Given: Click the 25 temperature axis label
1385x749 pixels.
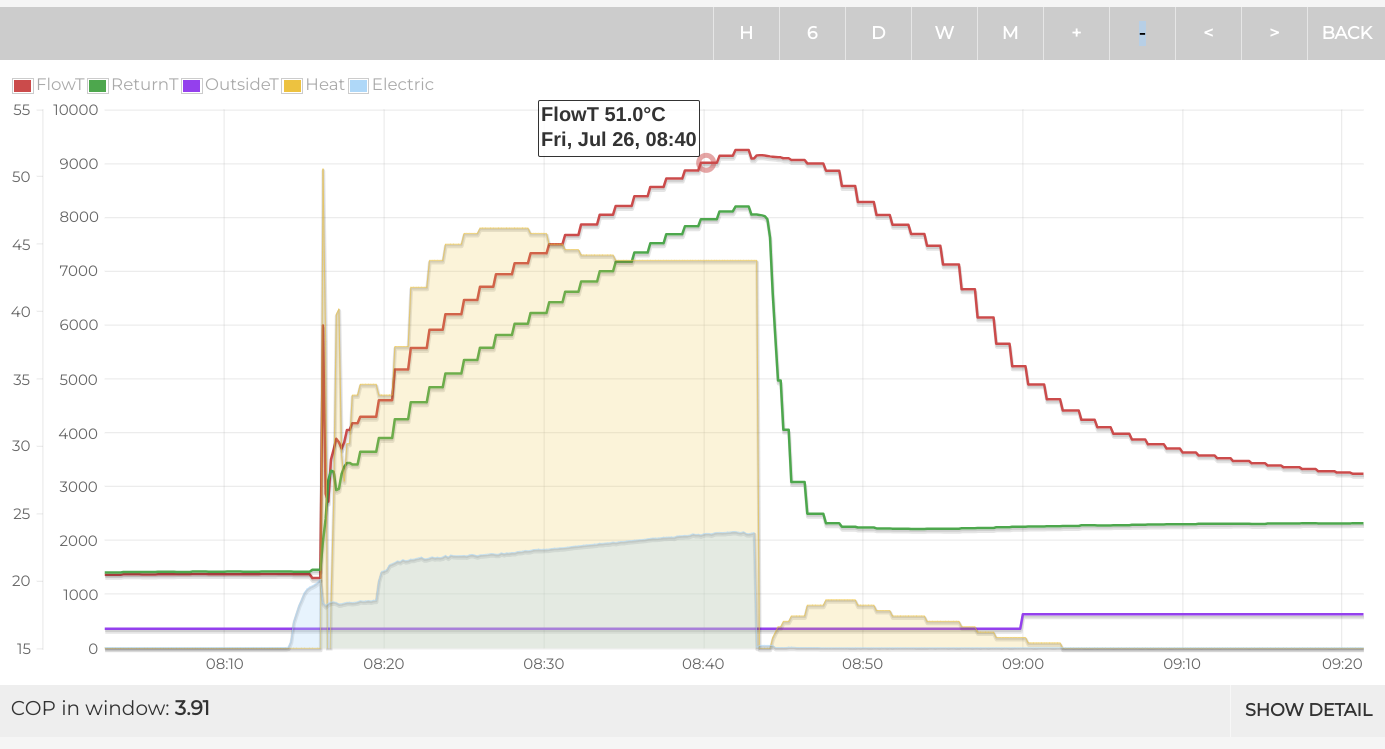Looking at the screenshot, I should coord(21,515).
